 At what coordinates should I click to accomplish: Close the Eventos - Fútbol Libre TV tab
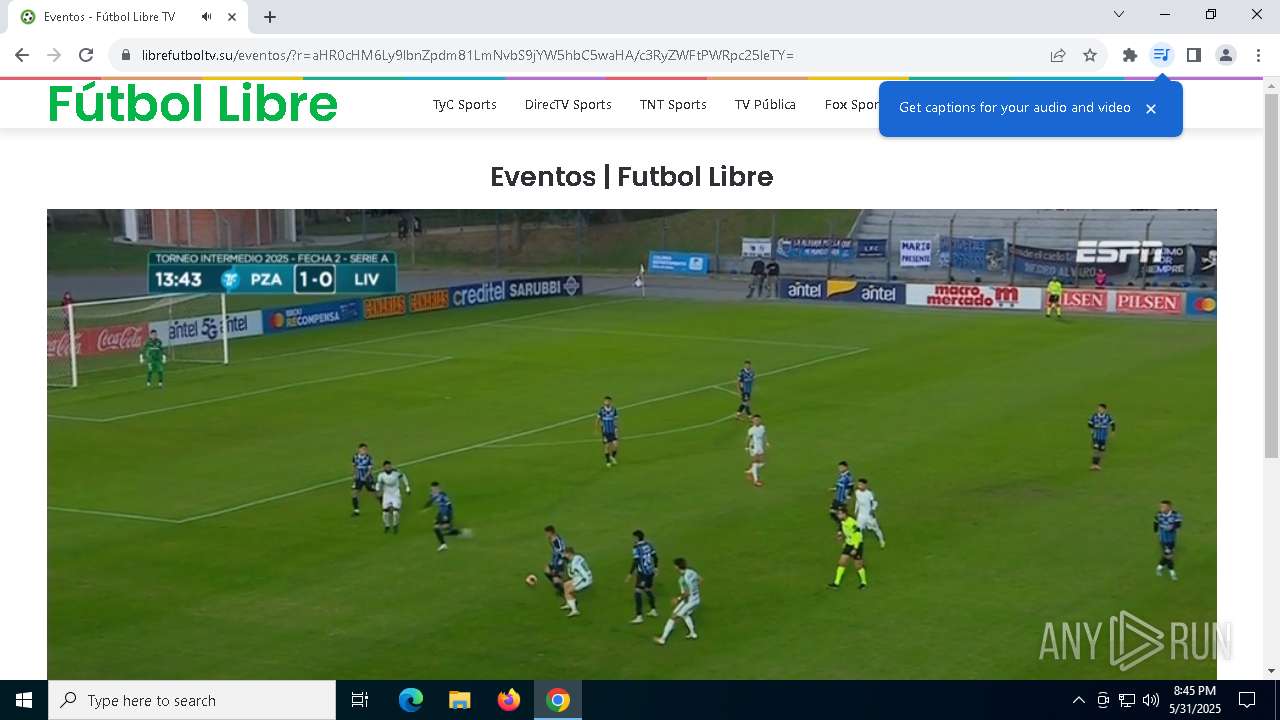233,17
